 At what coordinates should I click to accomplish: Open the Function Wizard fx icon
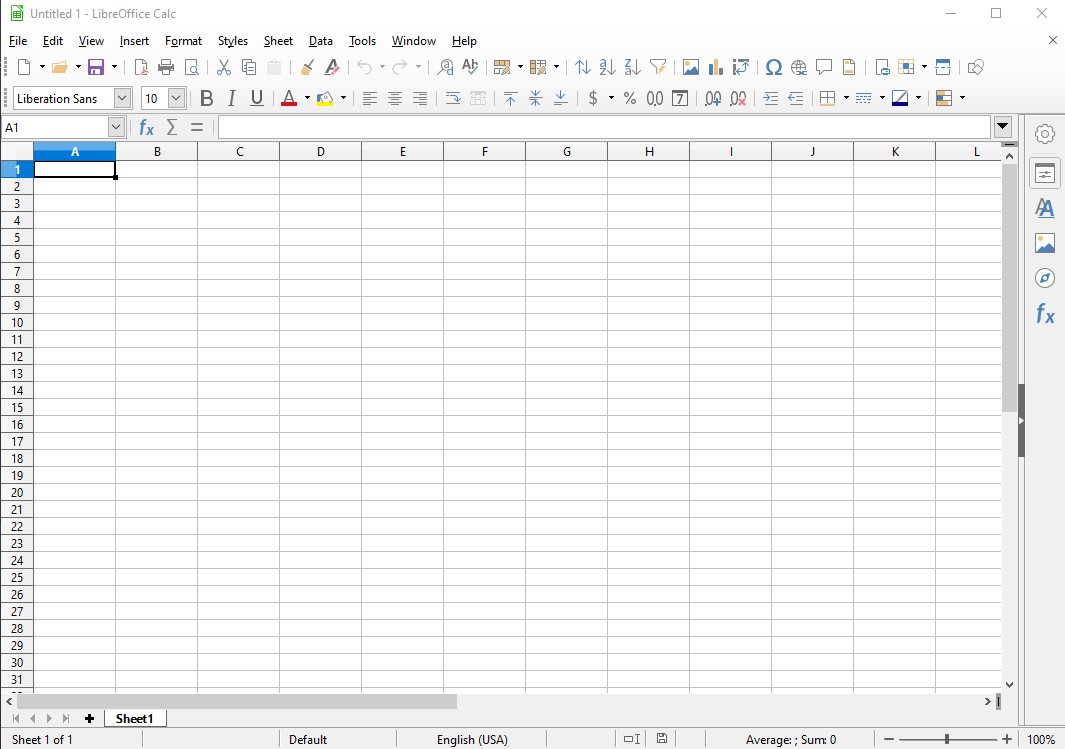[x=146, y=127]
